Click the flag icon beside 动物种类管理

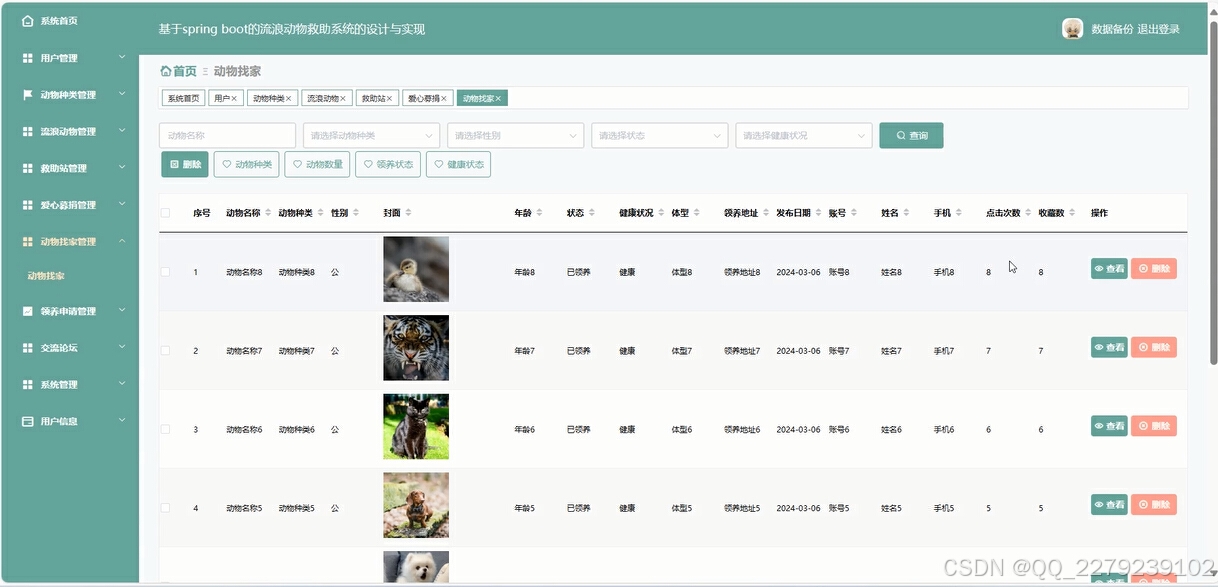(28, 95)
